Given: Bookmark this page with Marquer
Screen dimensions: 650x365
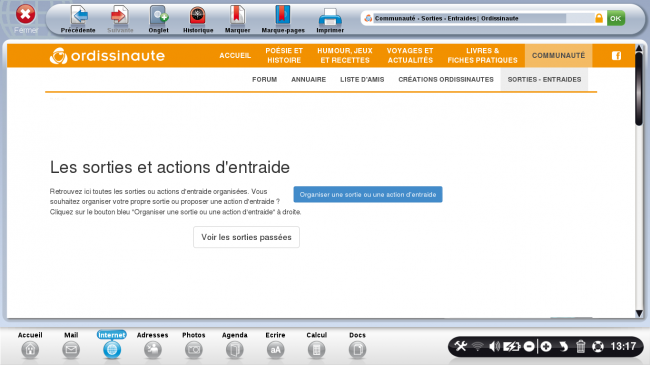Looking at the screenshot, I should [x=237, y=19].
